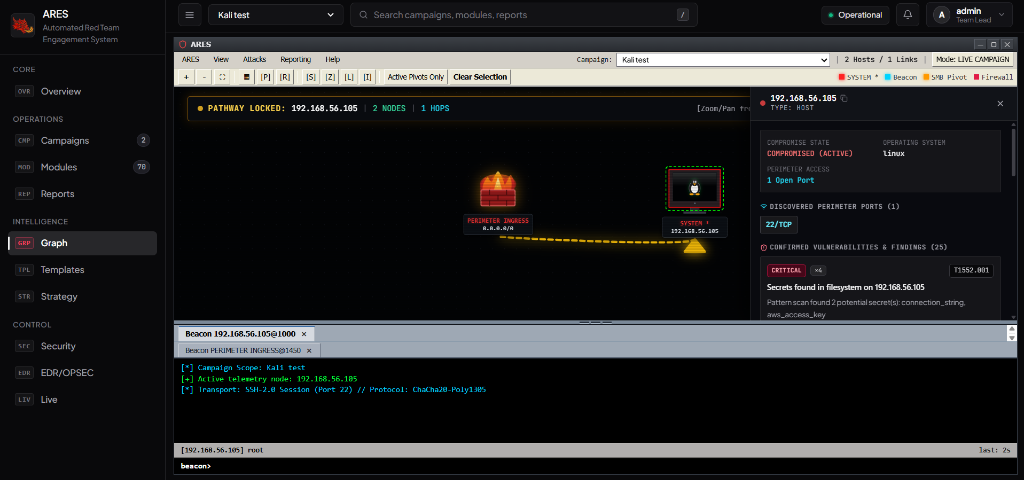Click the [Z] toolbar button
The height and width of the screenshot is (480, 1024).
coord(330,77)
